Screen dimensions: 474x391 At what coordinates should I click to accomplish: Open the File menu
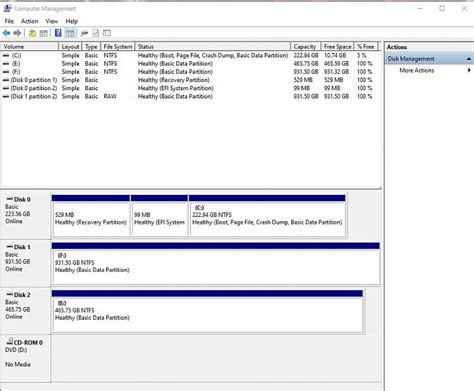[x=9, y=21]
